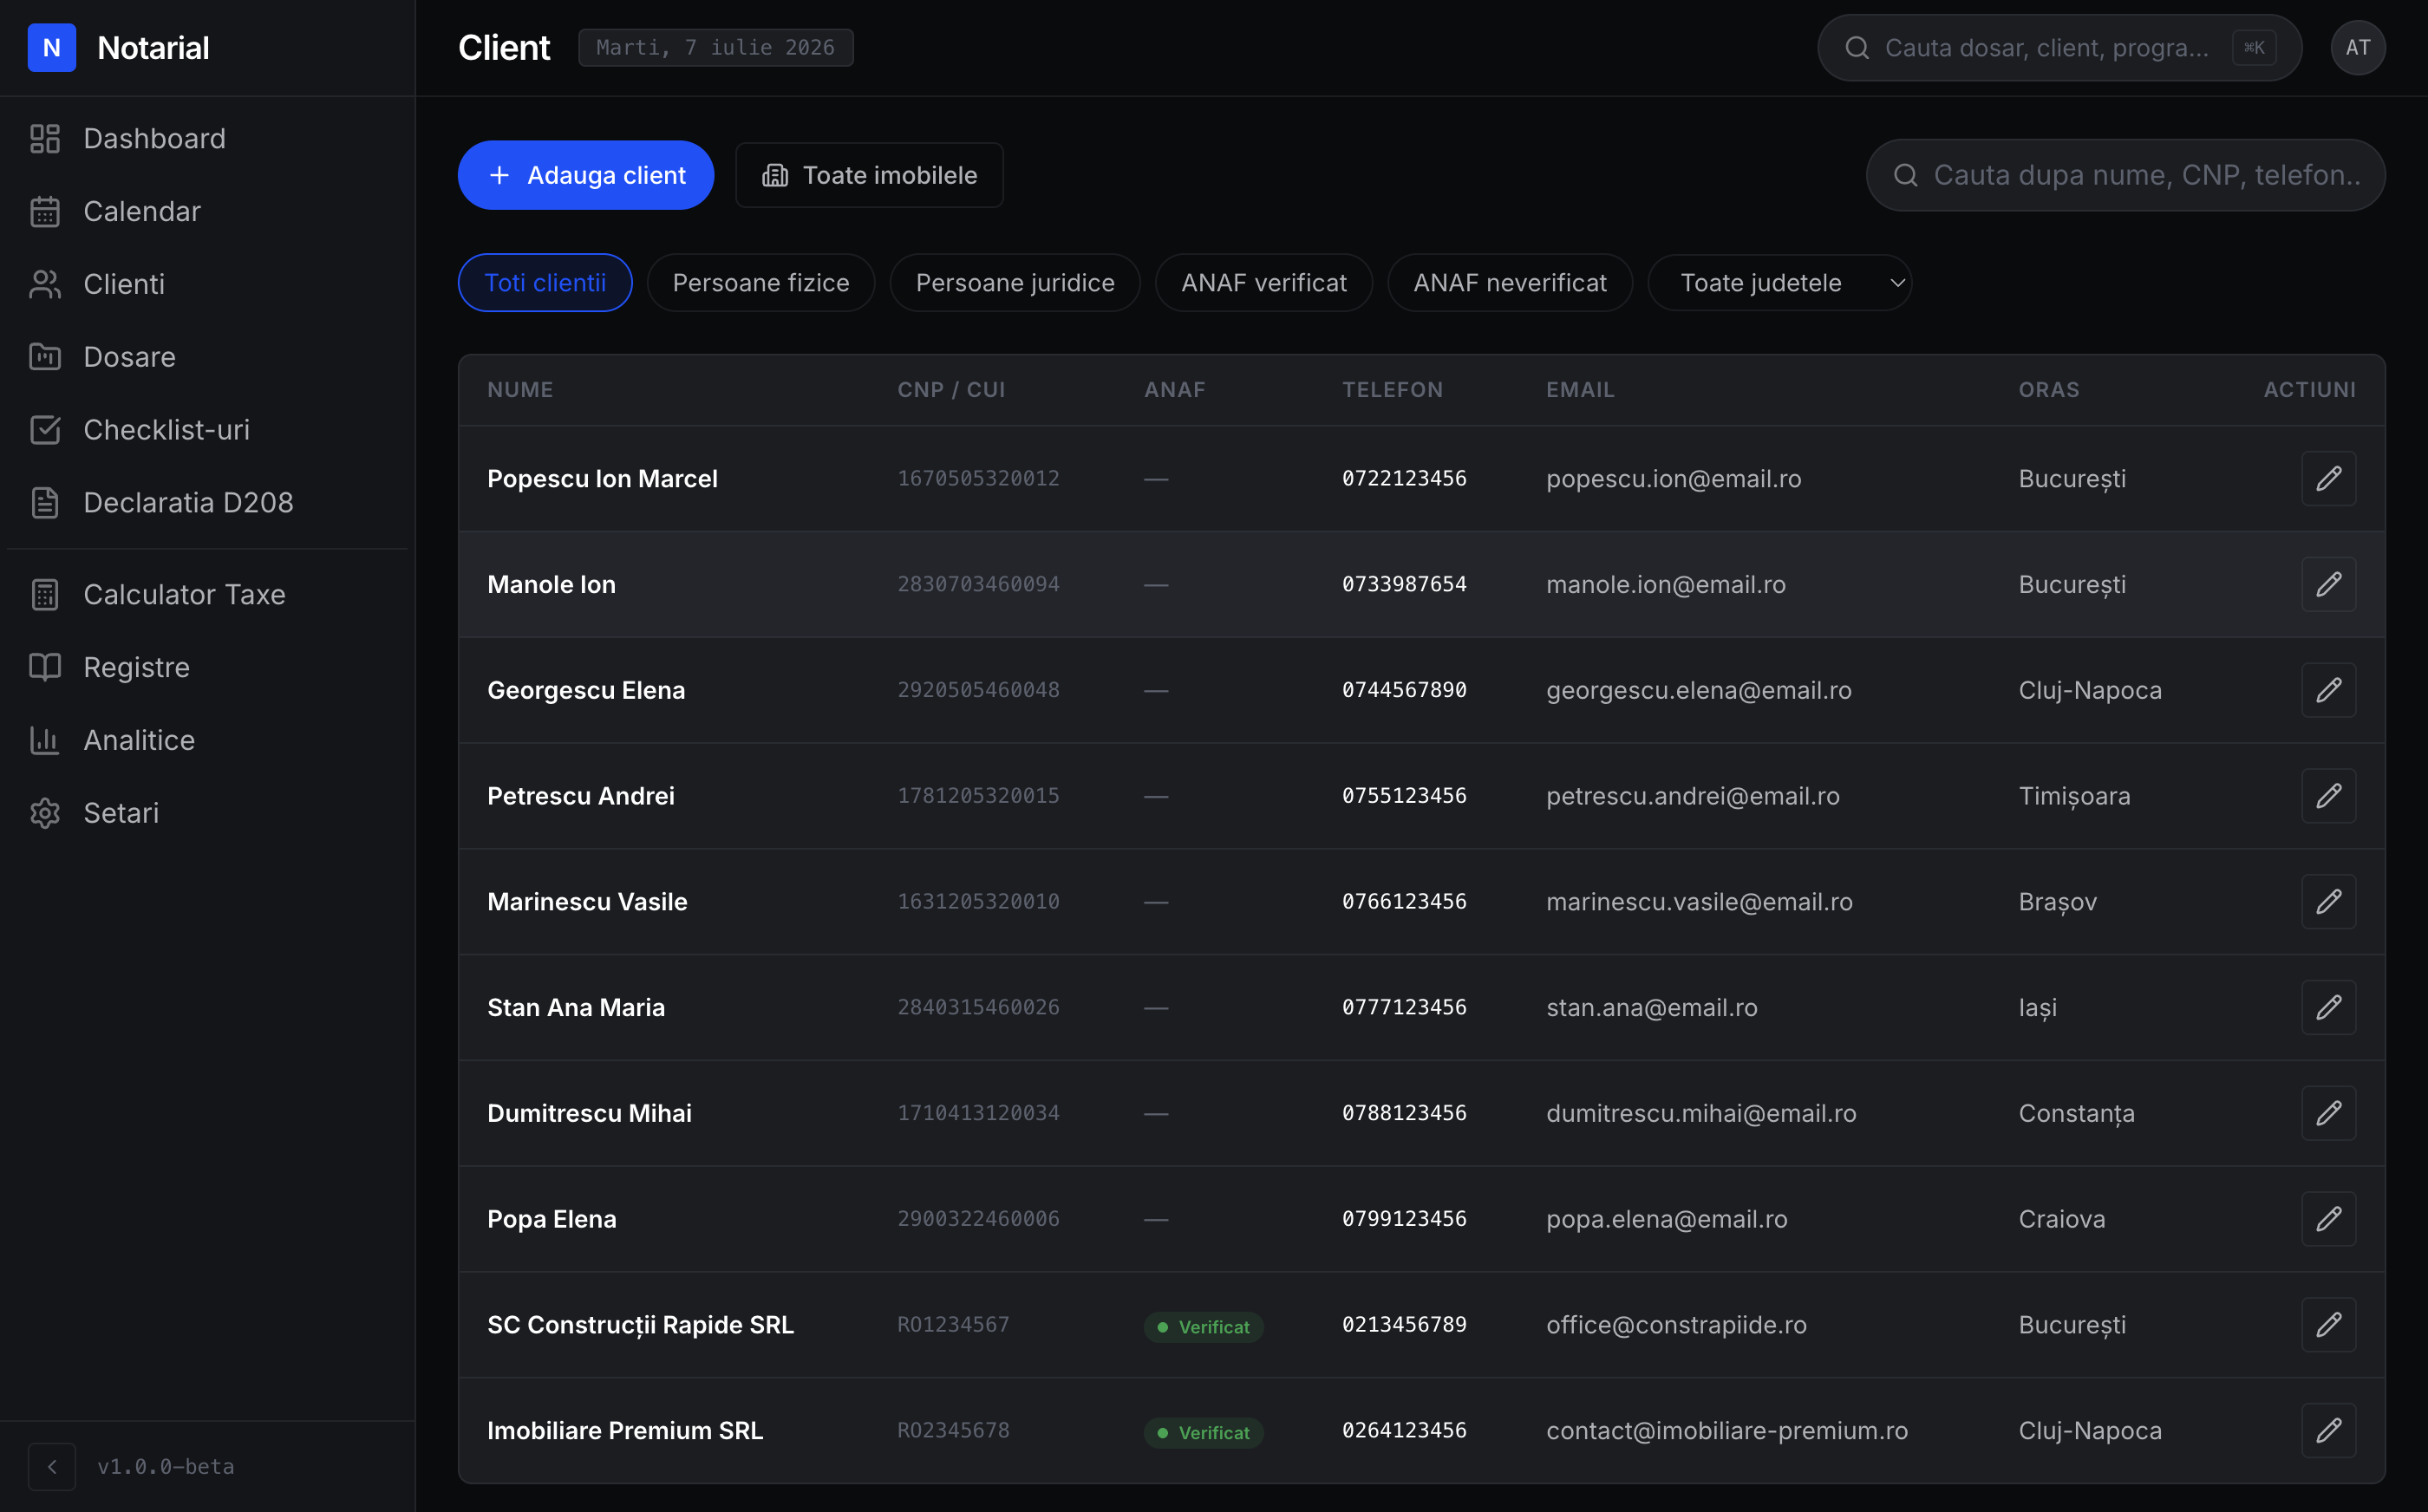This screenshot has height=1512, width=2428.
Task: Edit client Georgescu Elena
Action: (2328, 690)
